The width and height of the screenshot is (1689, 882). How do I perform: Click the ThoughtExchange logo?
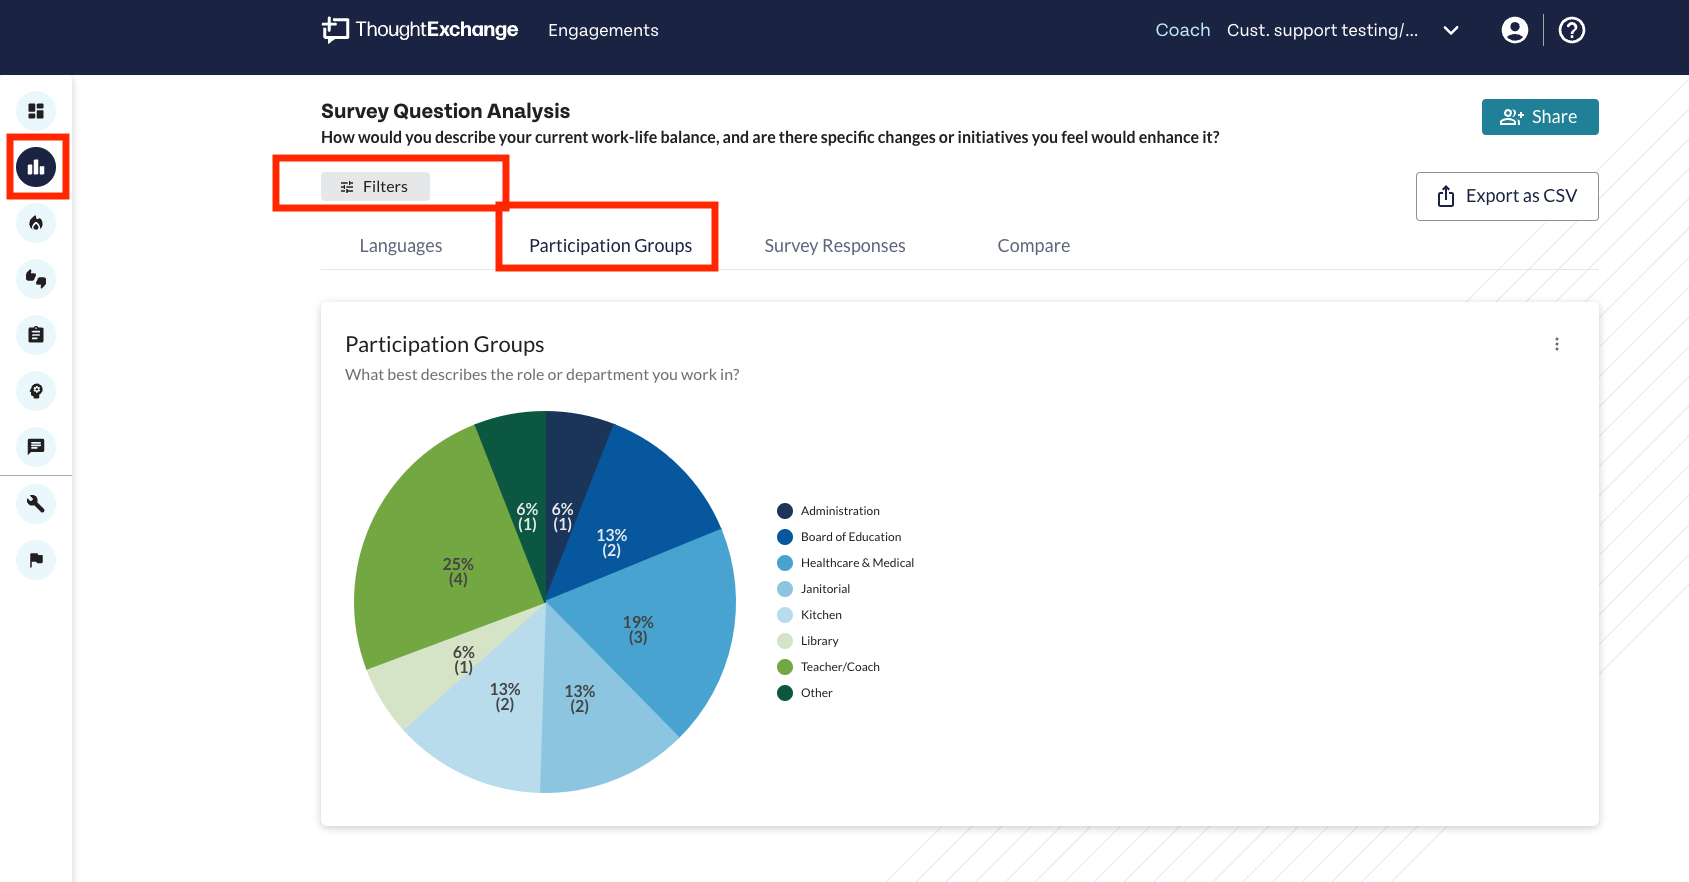[420, 30]
